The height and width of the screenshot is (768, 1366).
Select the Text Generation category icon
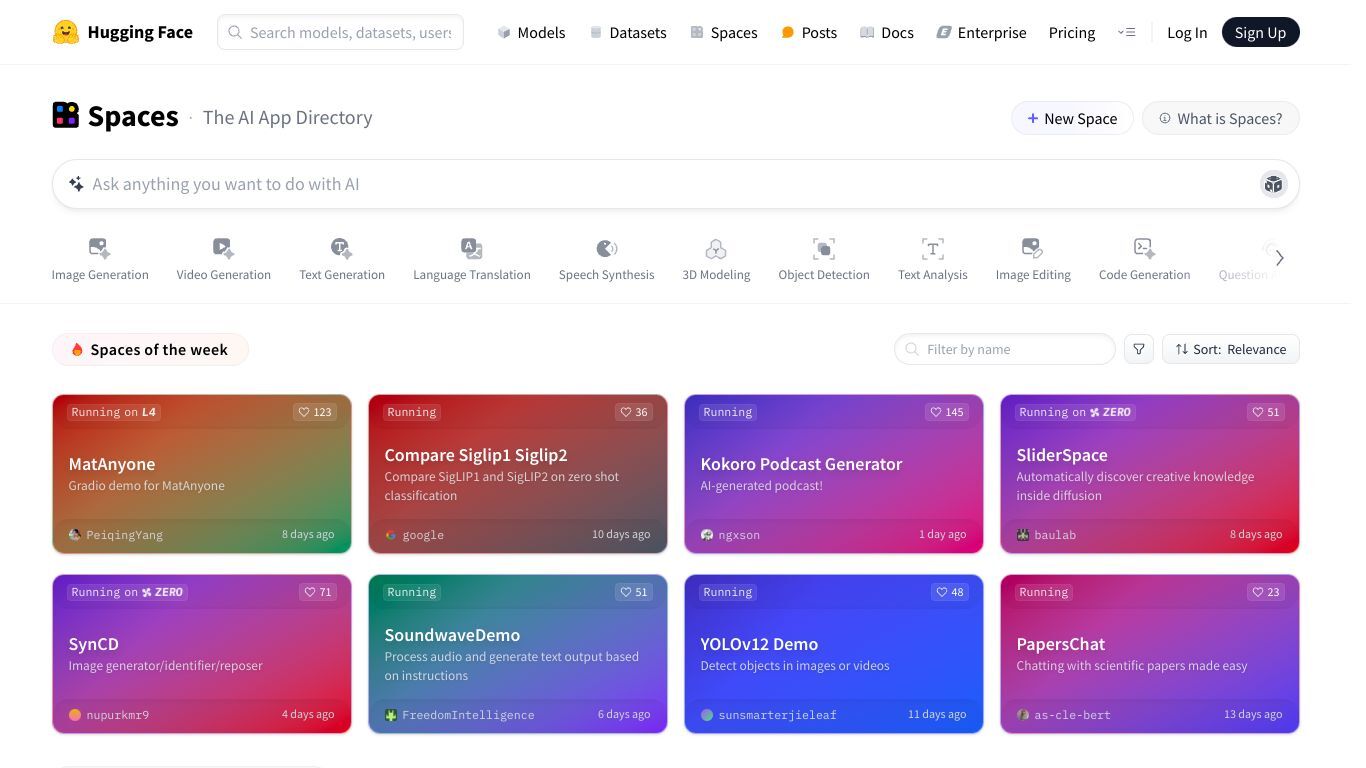click(x=342, y=248)
